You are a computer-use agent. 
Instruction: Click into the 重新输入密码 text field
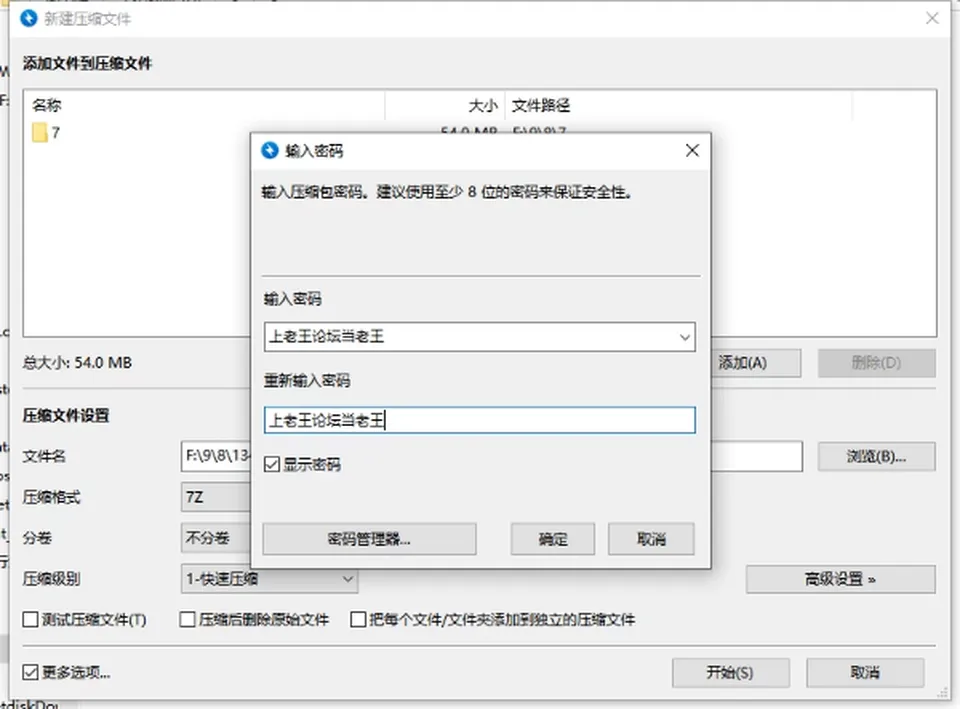(x=479, y=420)
